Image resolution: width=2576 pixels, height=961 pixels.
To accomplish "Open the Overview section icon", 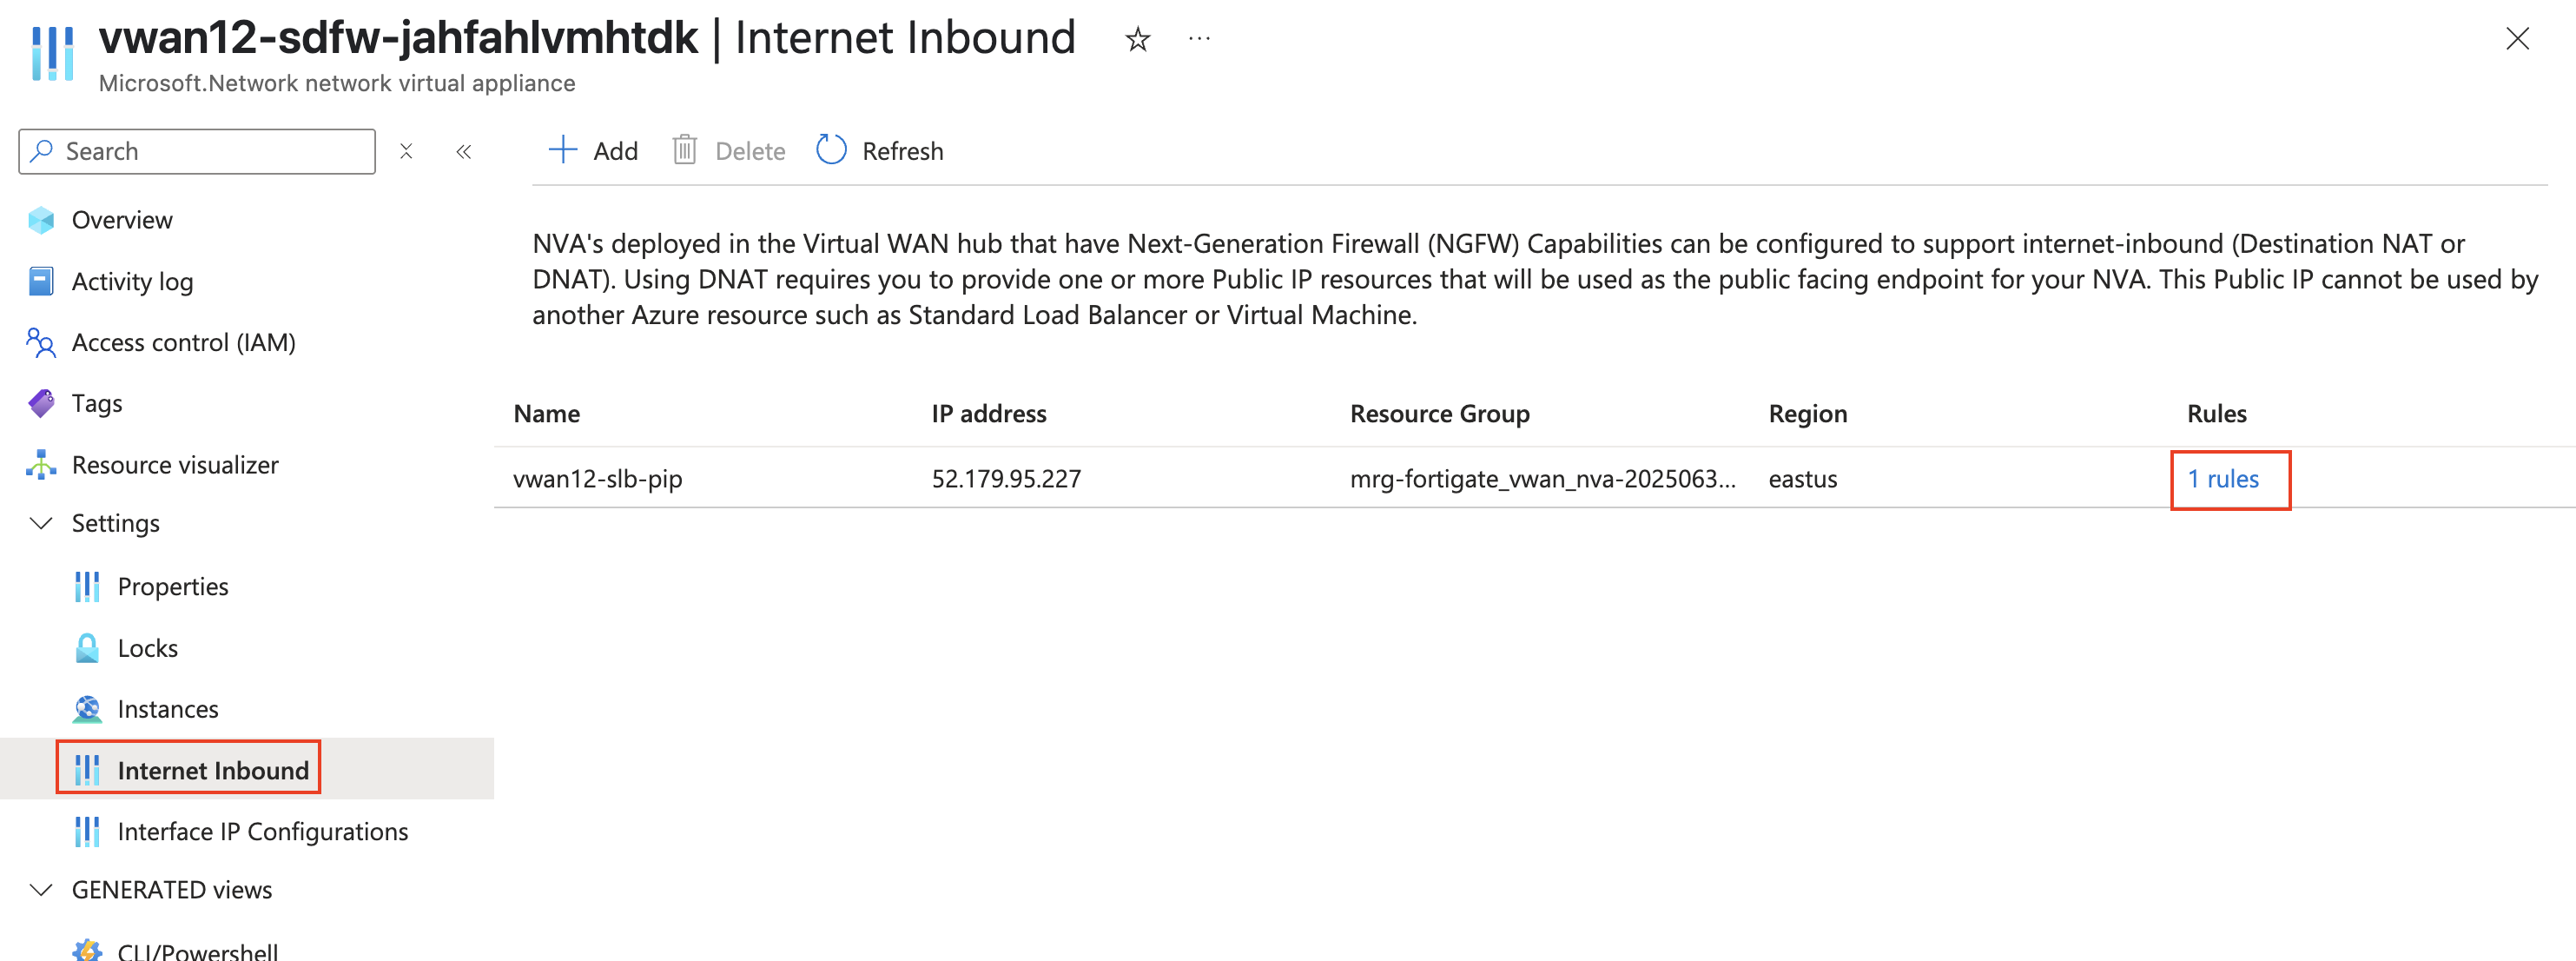I will tap(41, 220).
